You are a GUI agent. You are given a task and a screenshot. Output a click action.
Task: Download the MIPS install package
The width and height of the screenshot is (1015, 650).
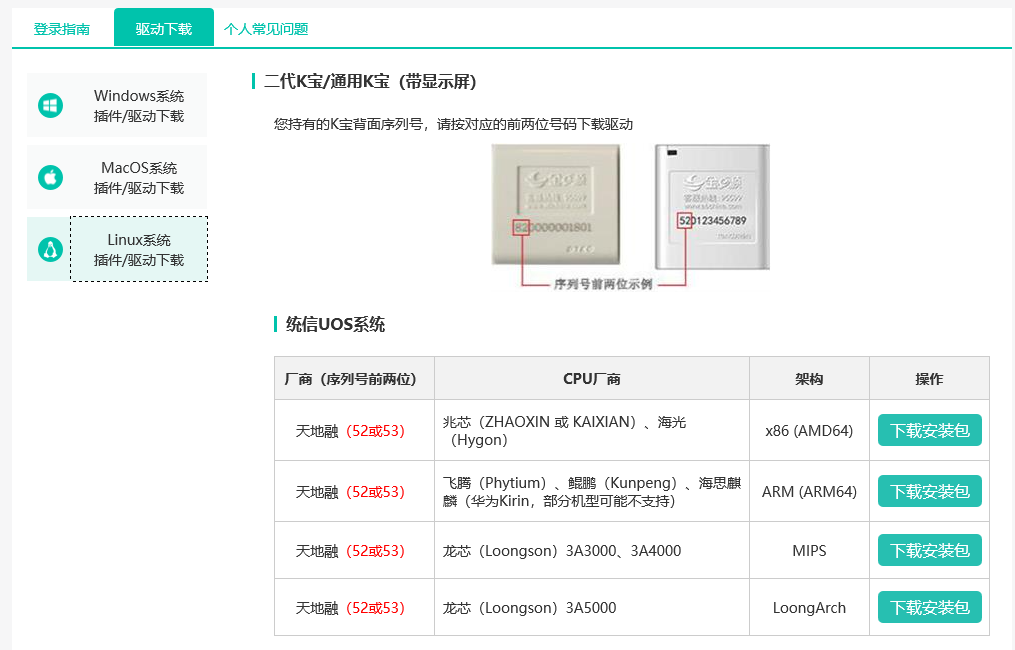tap(930, 550)
